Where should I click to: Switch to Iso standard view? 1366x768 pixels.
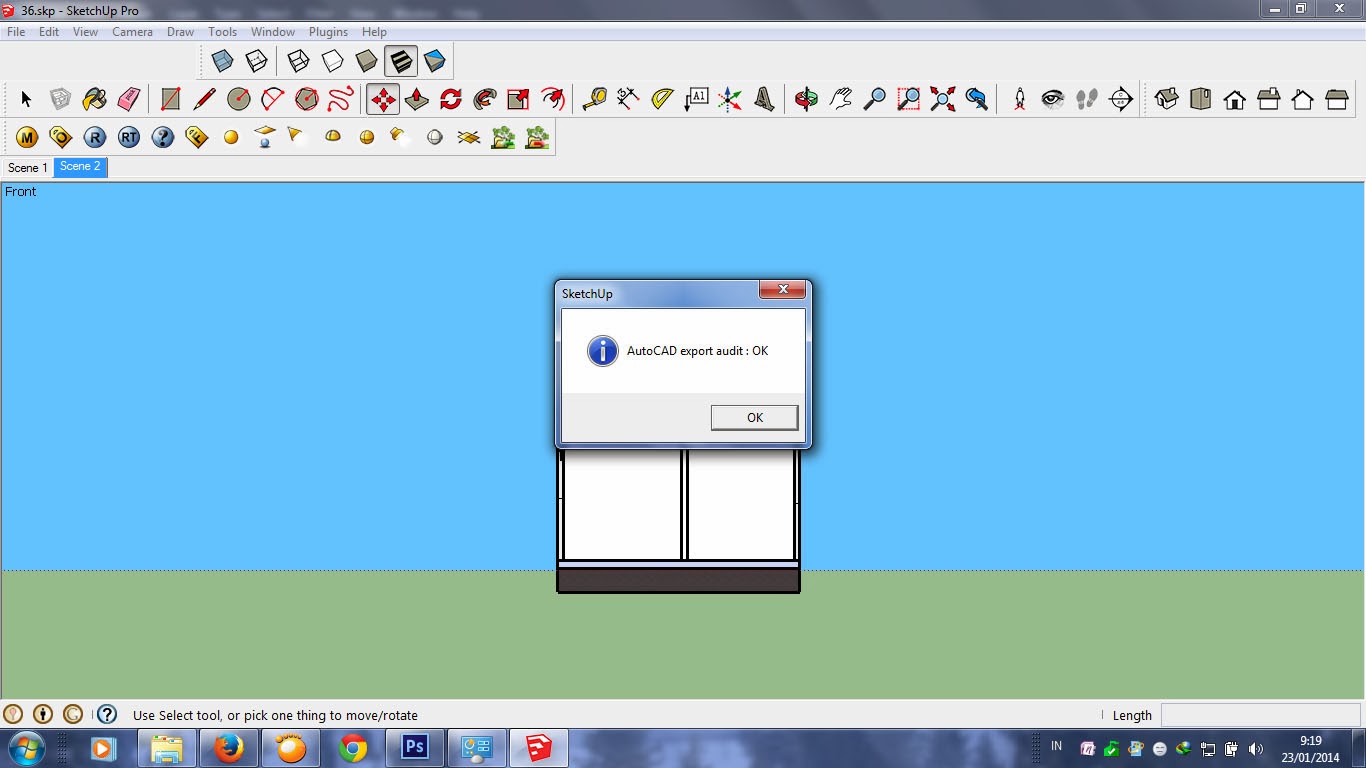pos(1166,99)
